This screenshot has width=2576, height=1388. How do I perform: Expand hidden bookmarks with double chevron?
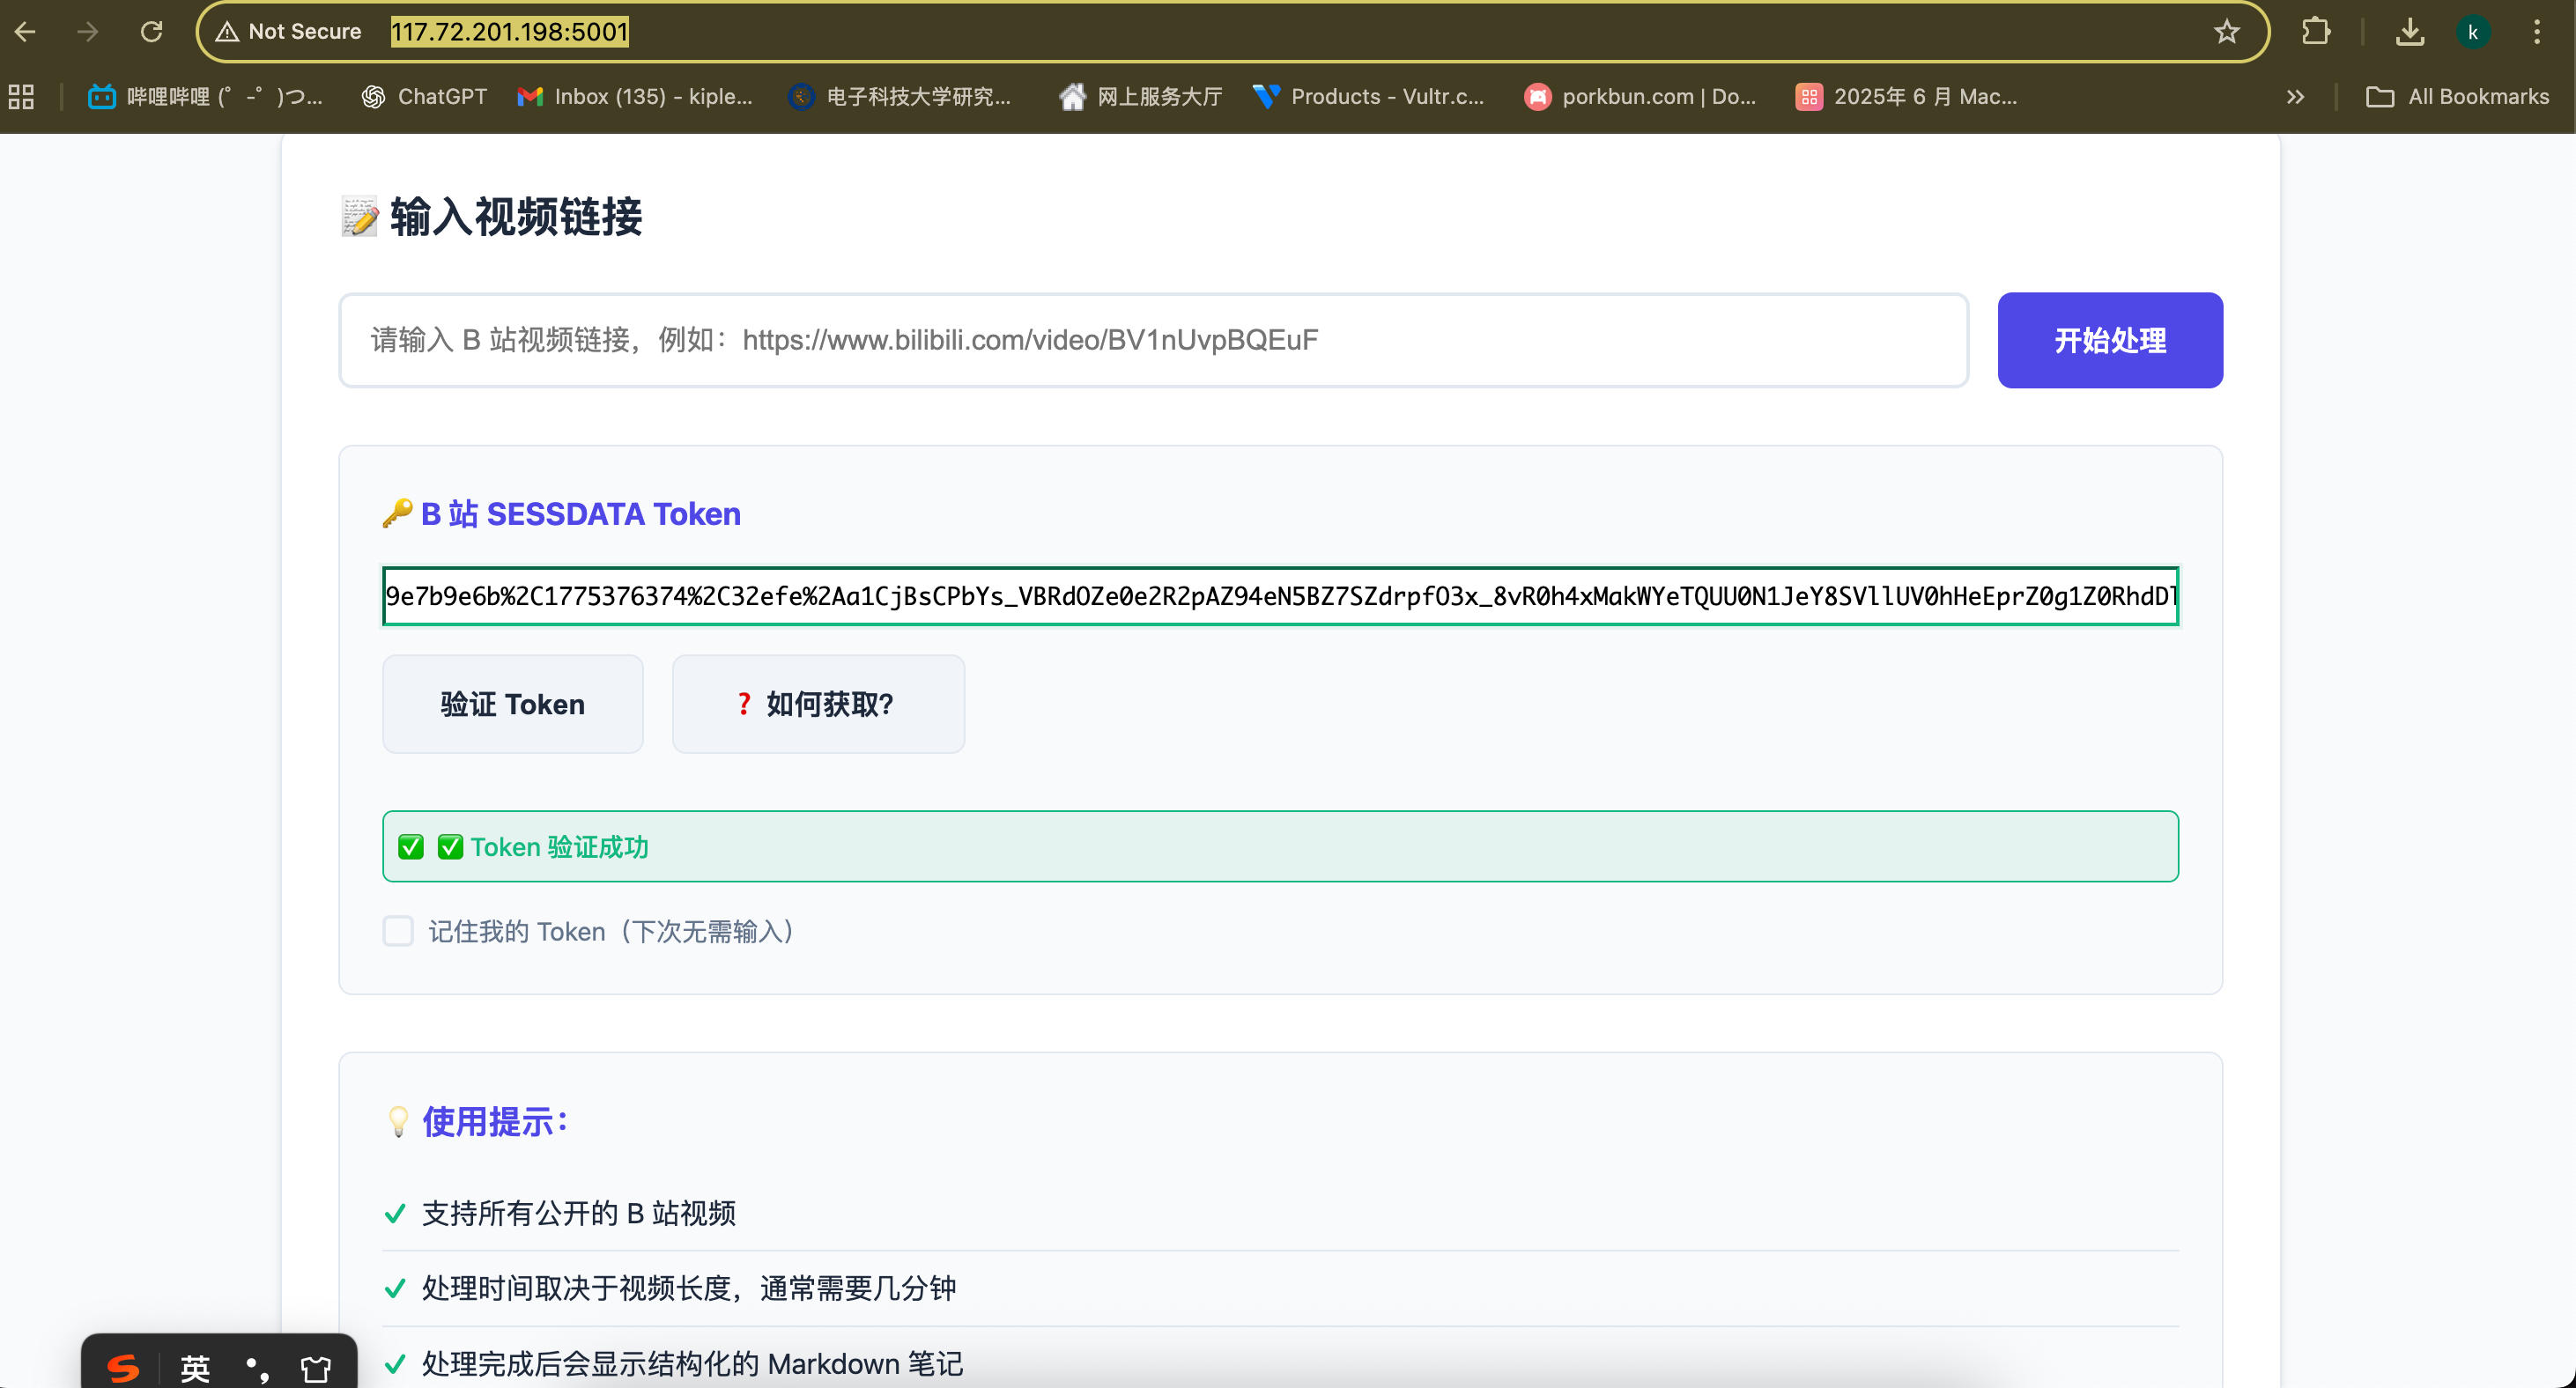(x=2295, y=97)
